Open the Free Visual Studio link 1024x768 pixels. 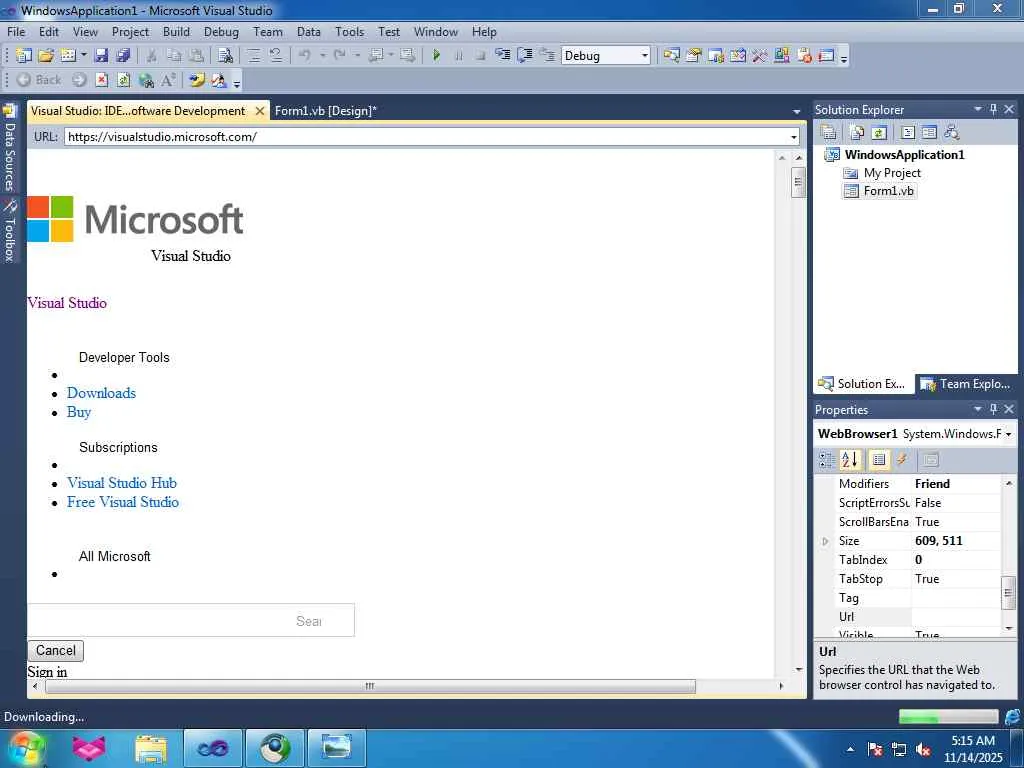point(123,502)
